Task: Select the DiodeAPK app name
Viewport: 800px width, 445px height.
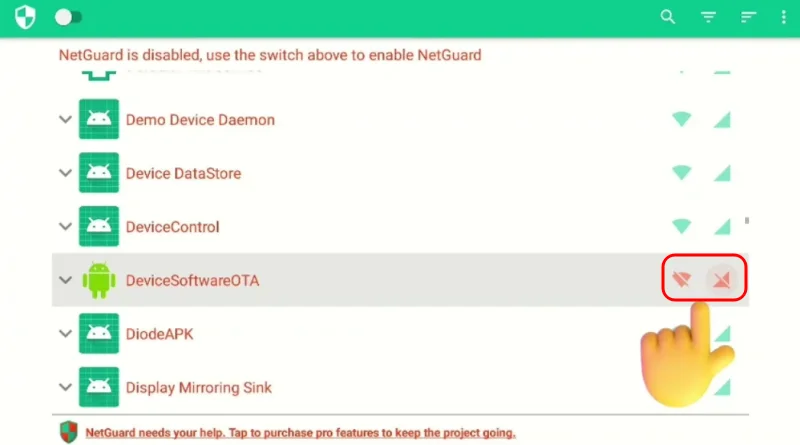Action: 159,334
